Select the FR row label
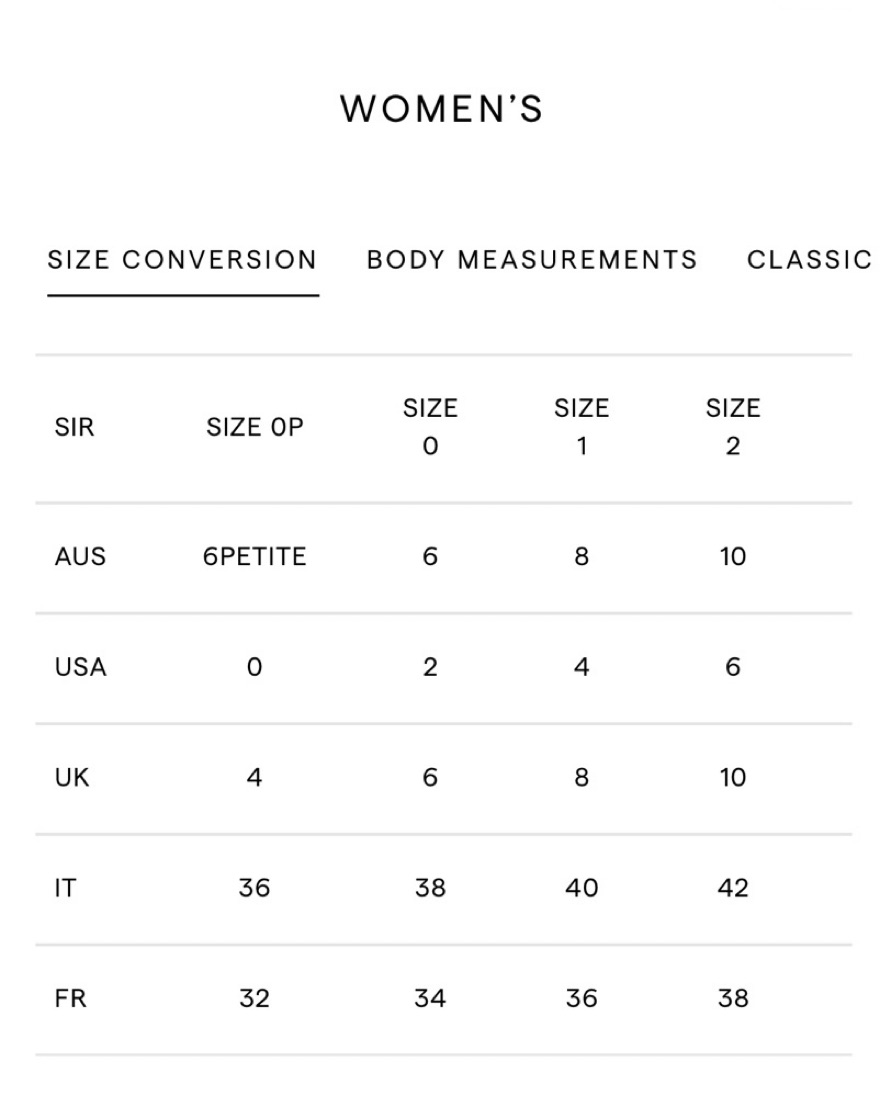The image size is (880, 1097). (71, 999)
